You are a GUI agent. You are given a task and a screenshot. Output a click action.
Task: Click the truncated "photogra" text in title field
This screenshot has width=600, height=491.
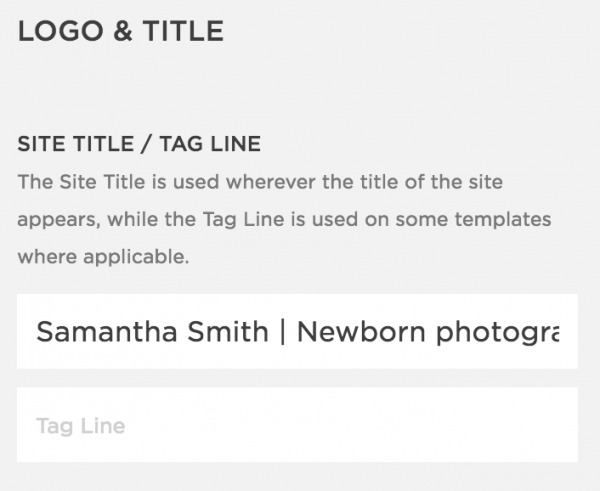(x=491, y=332)
